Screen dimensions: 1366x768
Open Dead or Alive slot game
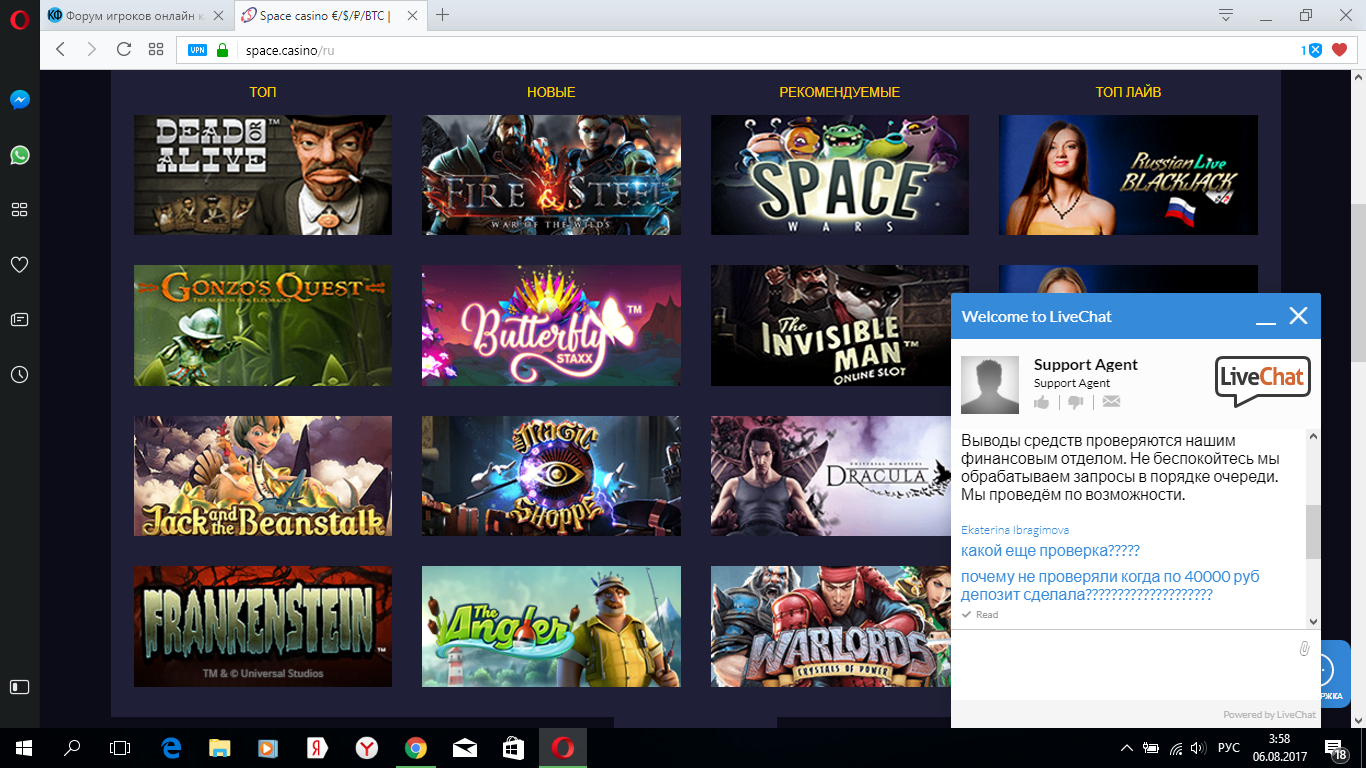point(263,175)
